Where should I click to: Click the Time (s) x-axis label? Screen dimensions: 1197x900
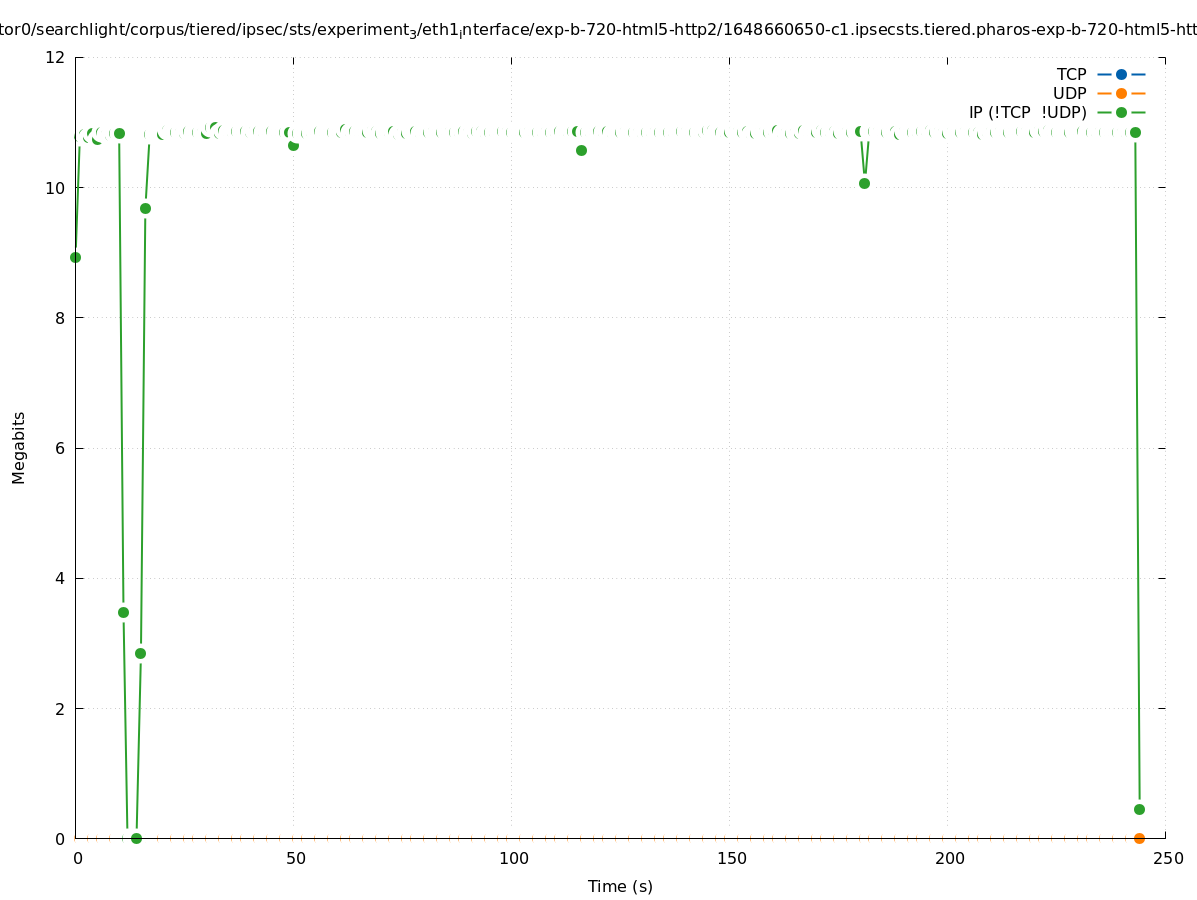coord(620,886)
